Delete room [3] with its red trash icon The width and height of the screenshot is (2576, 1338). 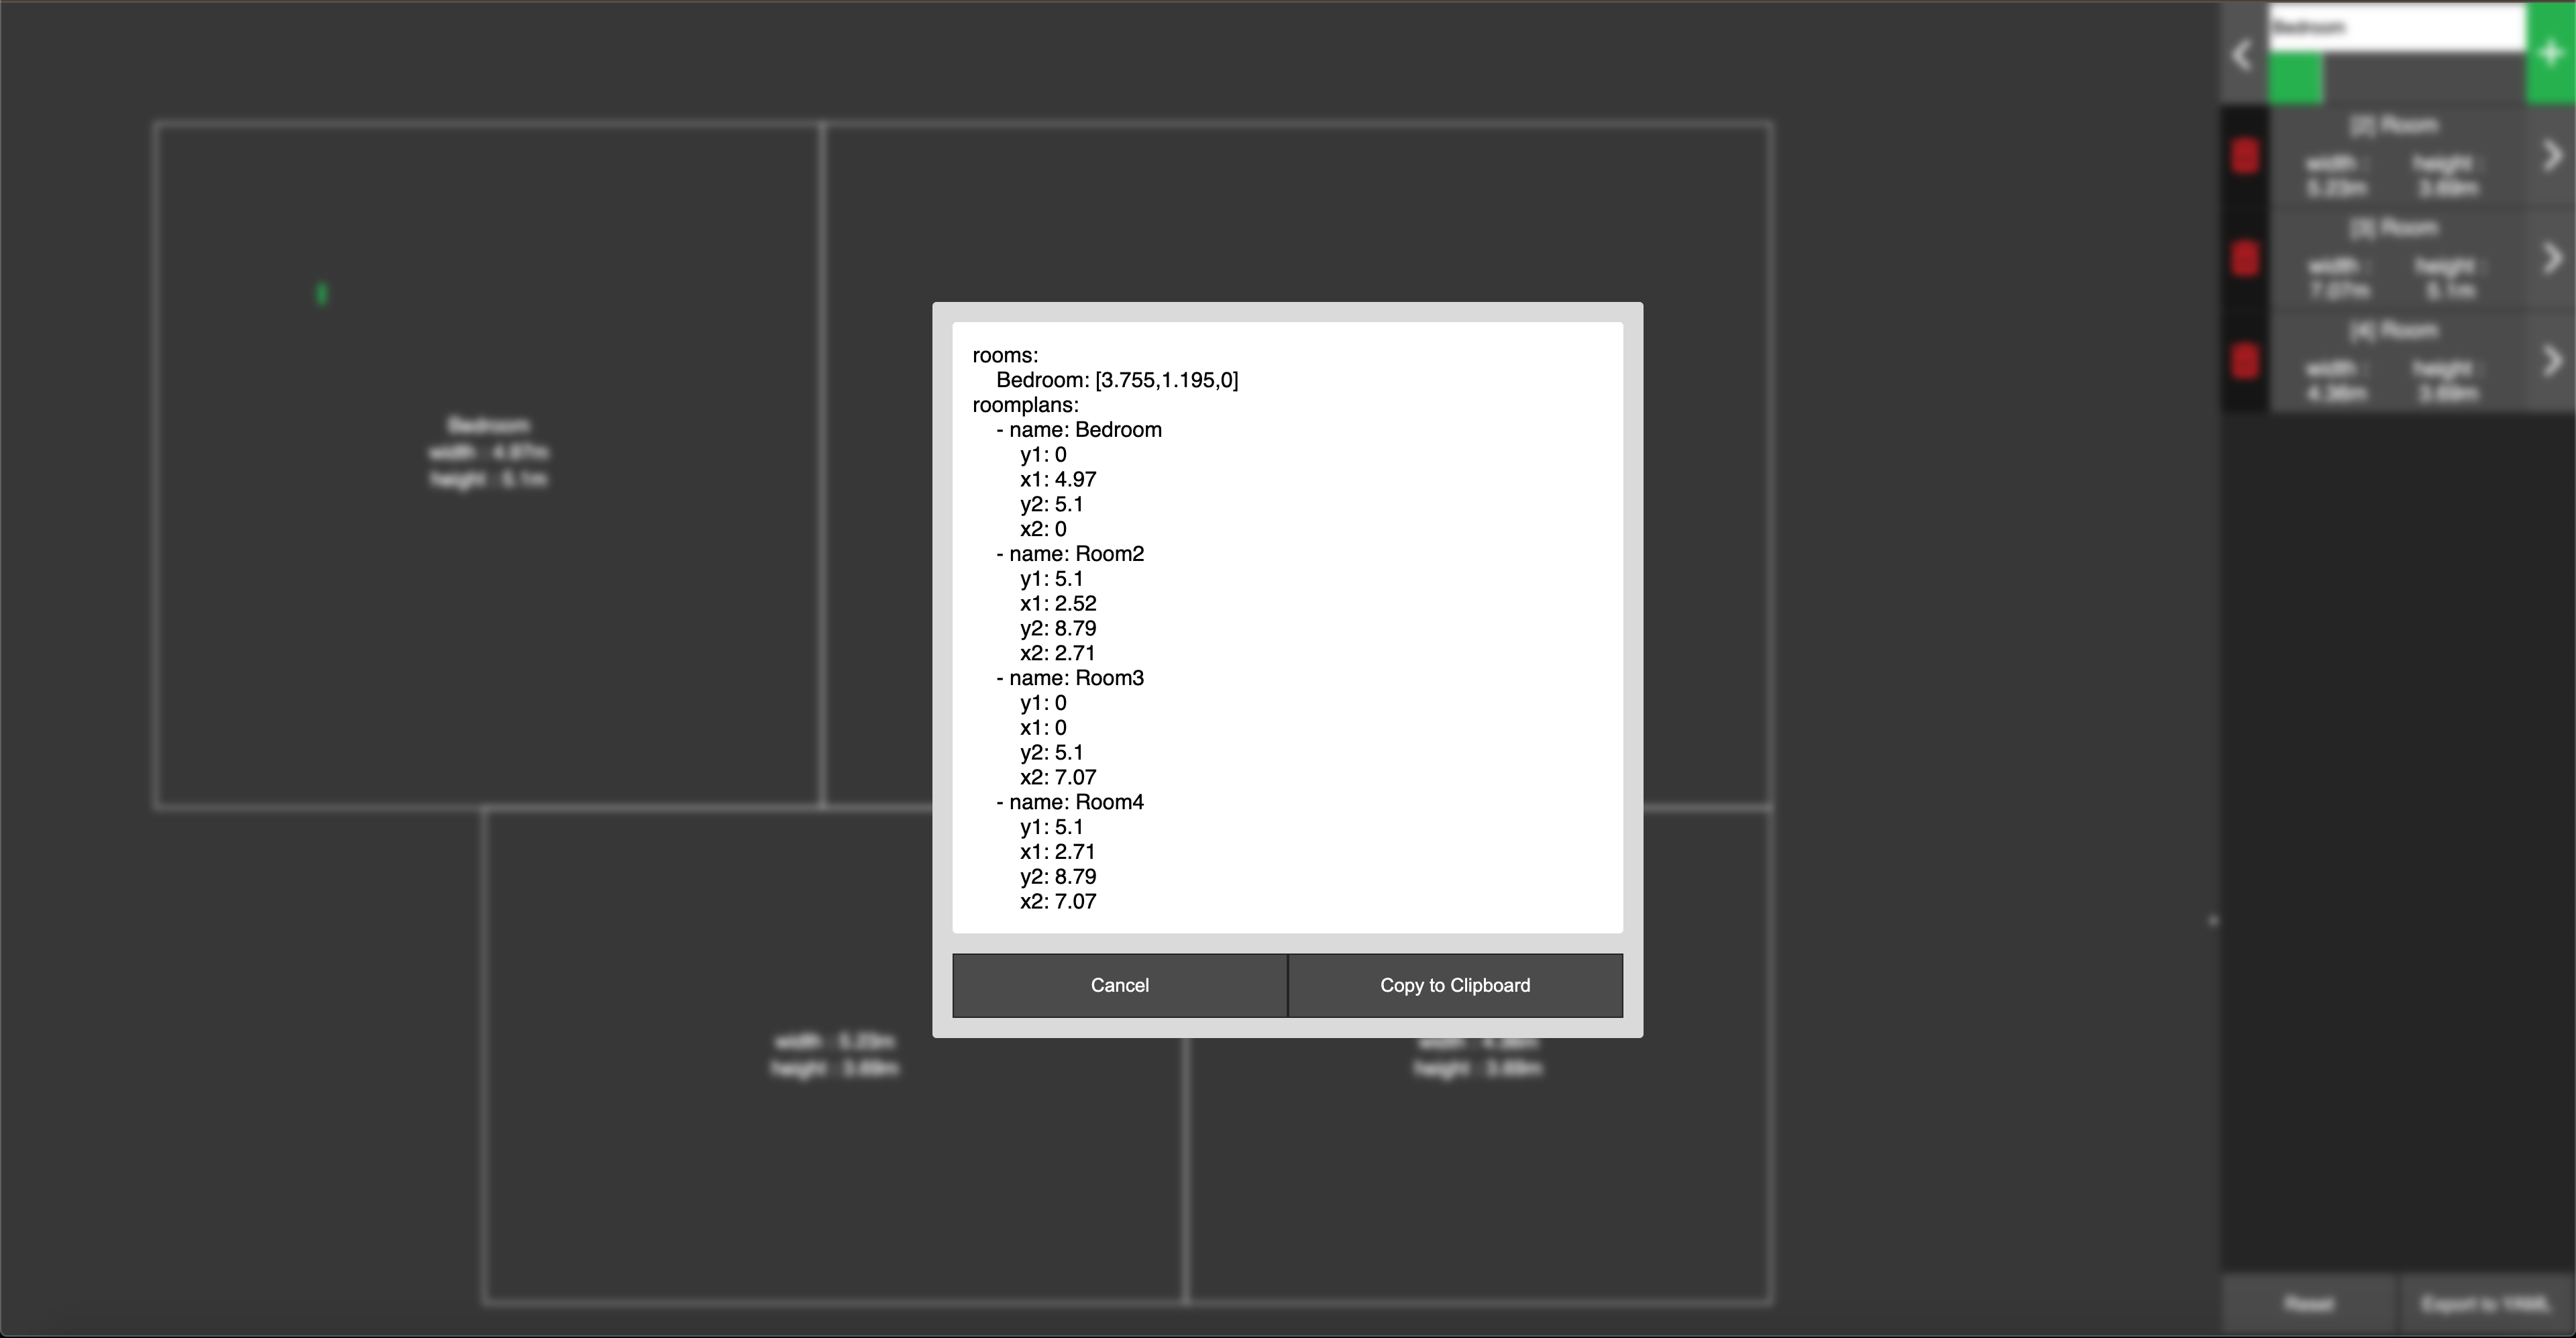2245,259
